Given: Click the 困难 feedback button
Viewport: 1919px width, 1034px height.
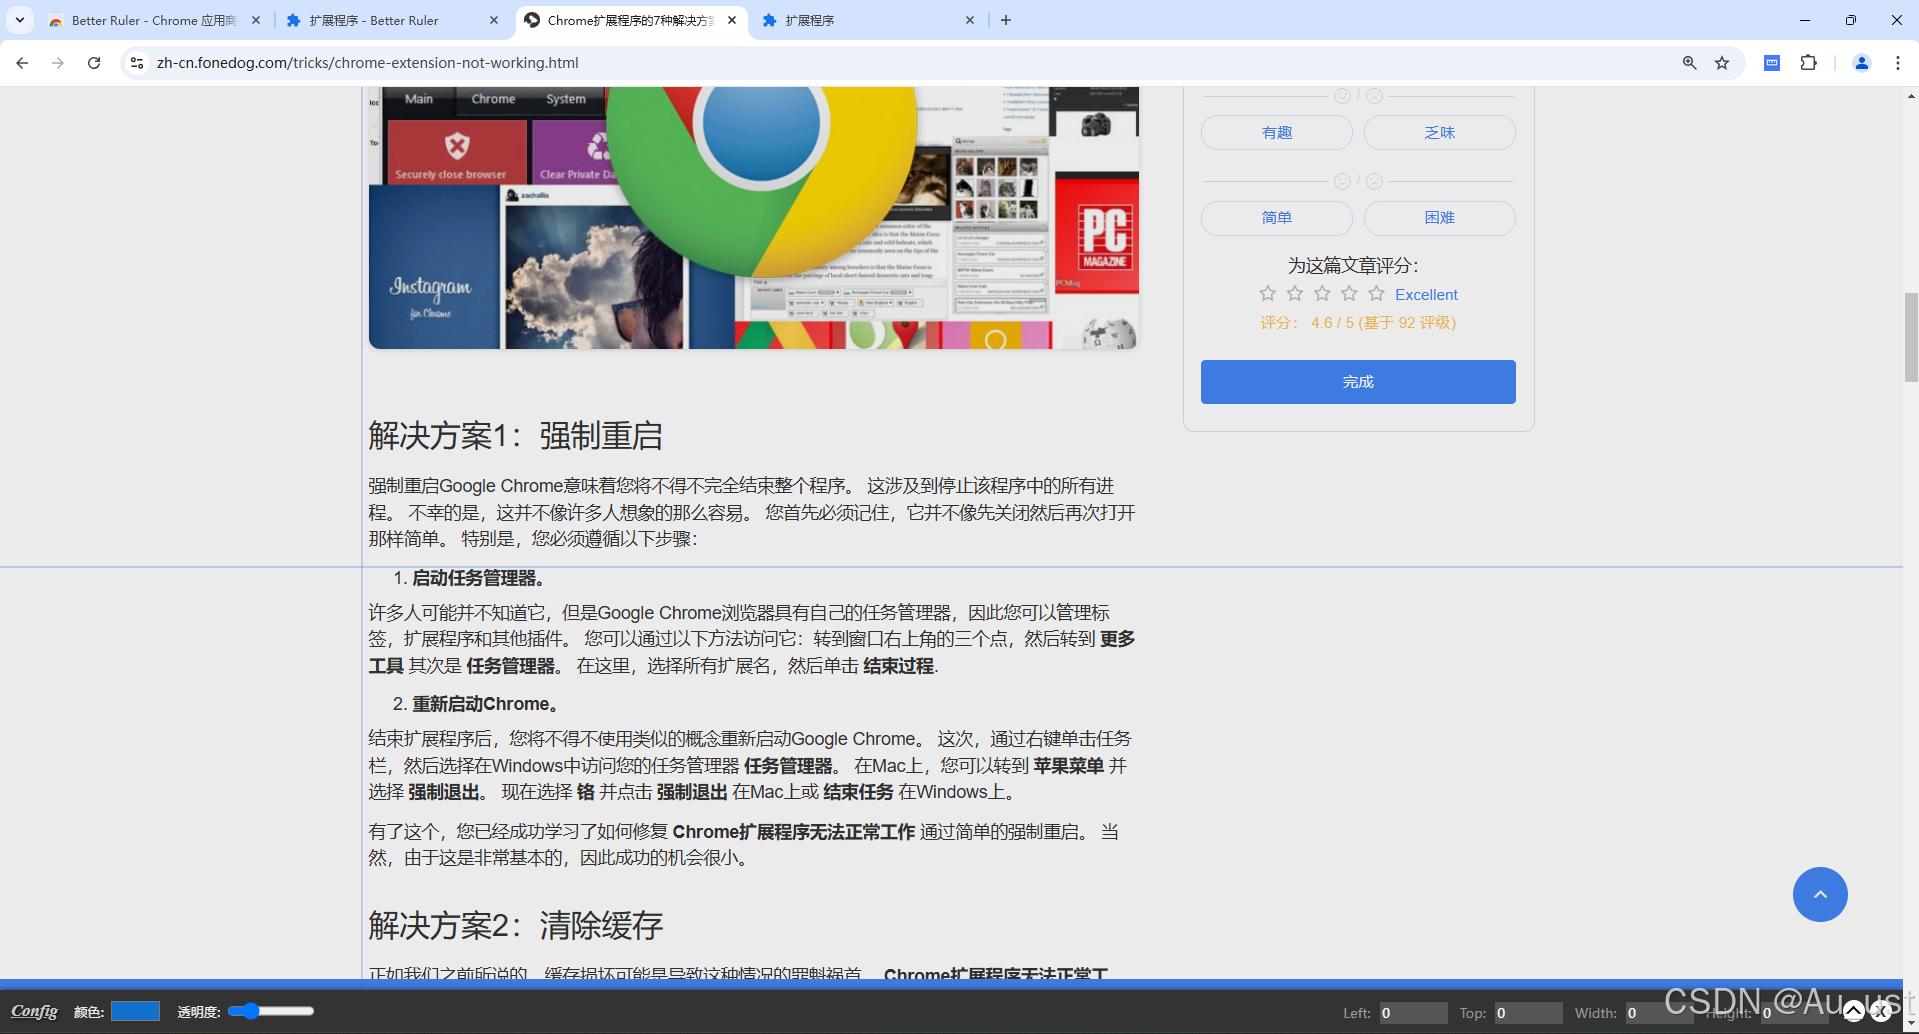Looking at the screenshot, I should [x=1440, y=218].
